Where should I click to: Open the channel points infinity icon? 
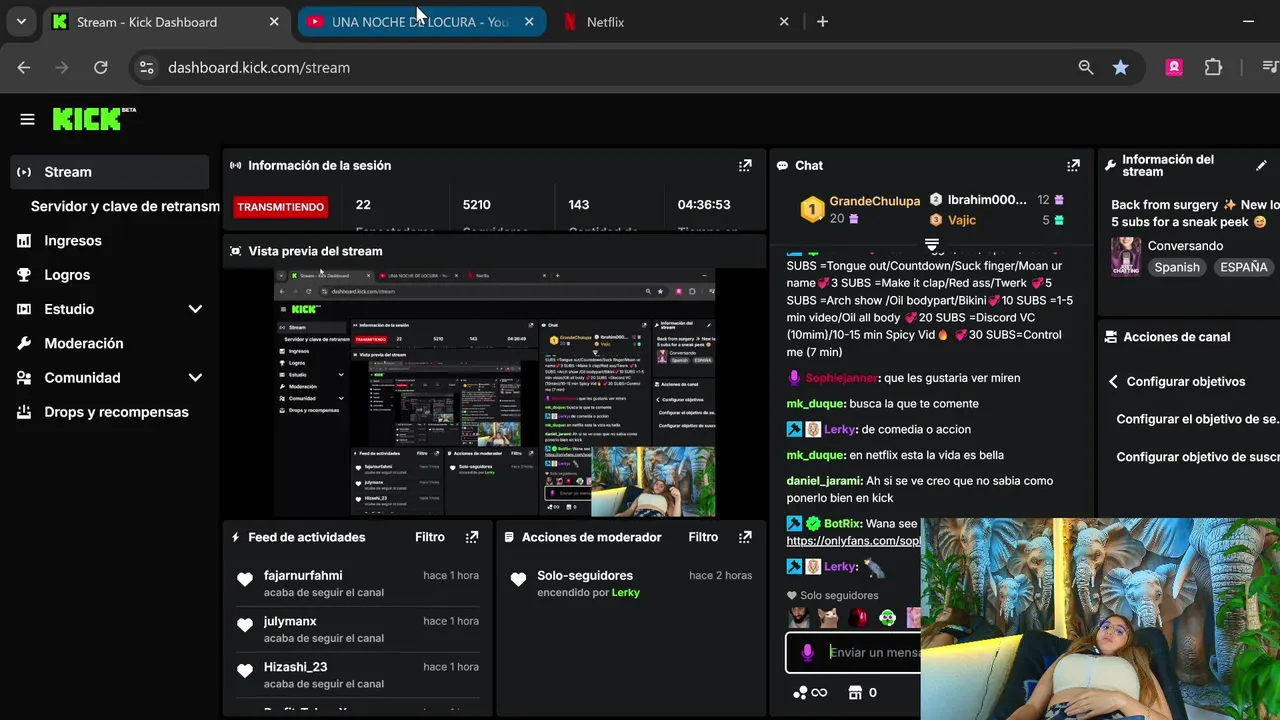(x=810, y=692)
